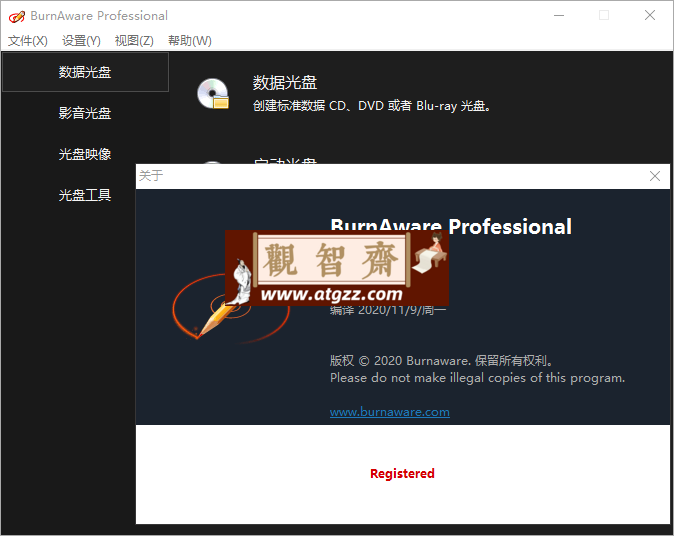
Task: Click the data disc icon with folder
Action: click(213, 94)
